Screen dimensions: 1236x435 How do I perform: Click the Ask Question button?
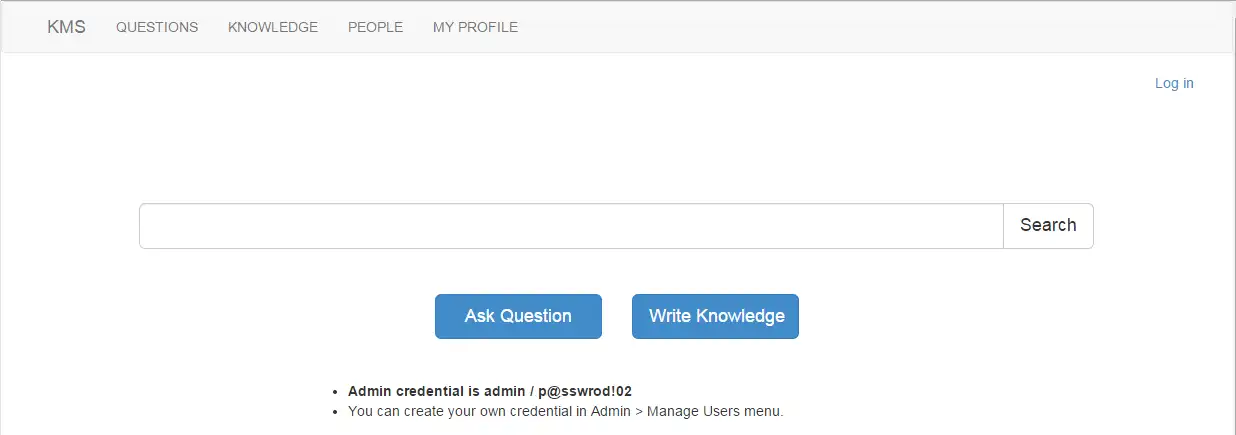pyautogui.click(x=518, y=316)
